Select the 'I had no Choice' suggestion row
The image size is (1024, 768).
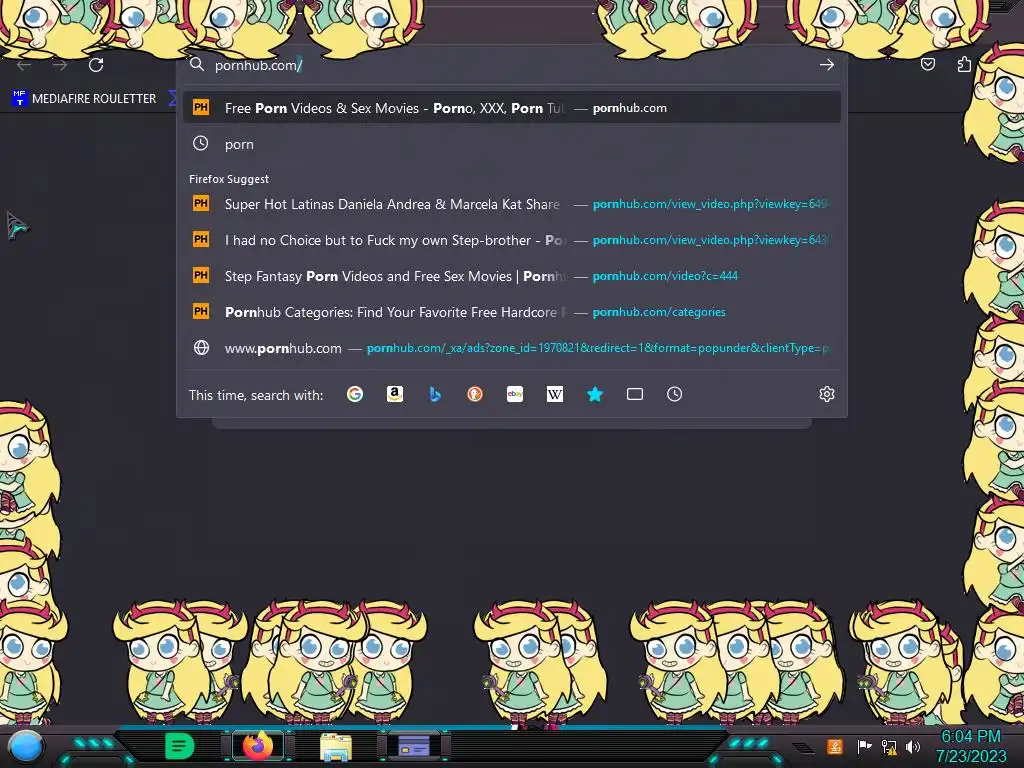[512, 240]
